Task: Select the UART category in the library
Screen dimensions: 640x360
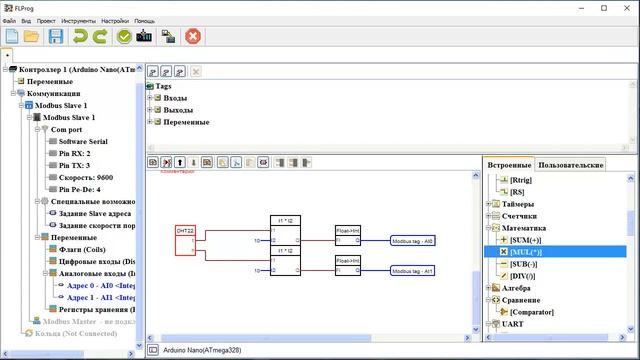Action: click(512, 324)
